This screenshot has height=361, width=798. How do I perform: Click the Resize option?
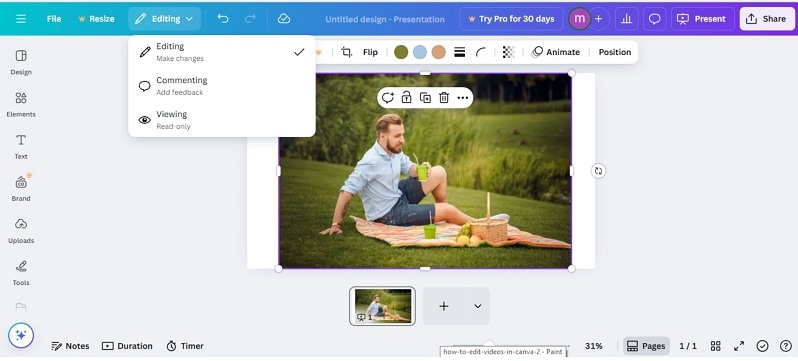(96, 19)
